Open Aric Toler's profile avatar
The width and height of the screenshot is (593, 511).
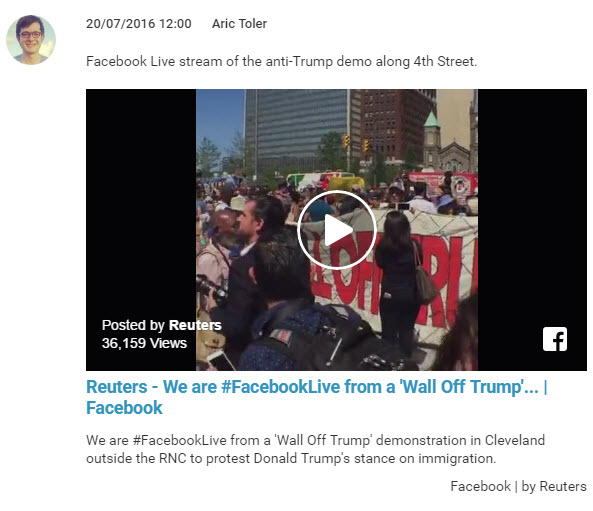[x=31, y=40]
